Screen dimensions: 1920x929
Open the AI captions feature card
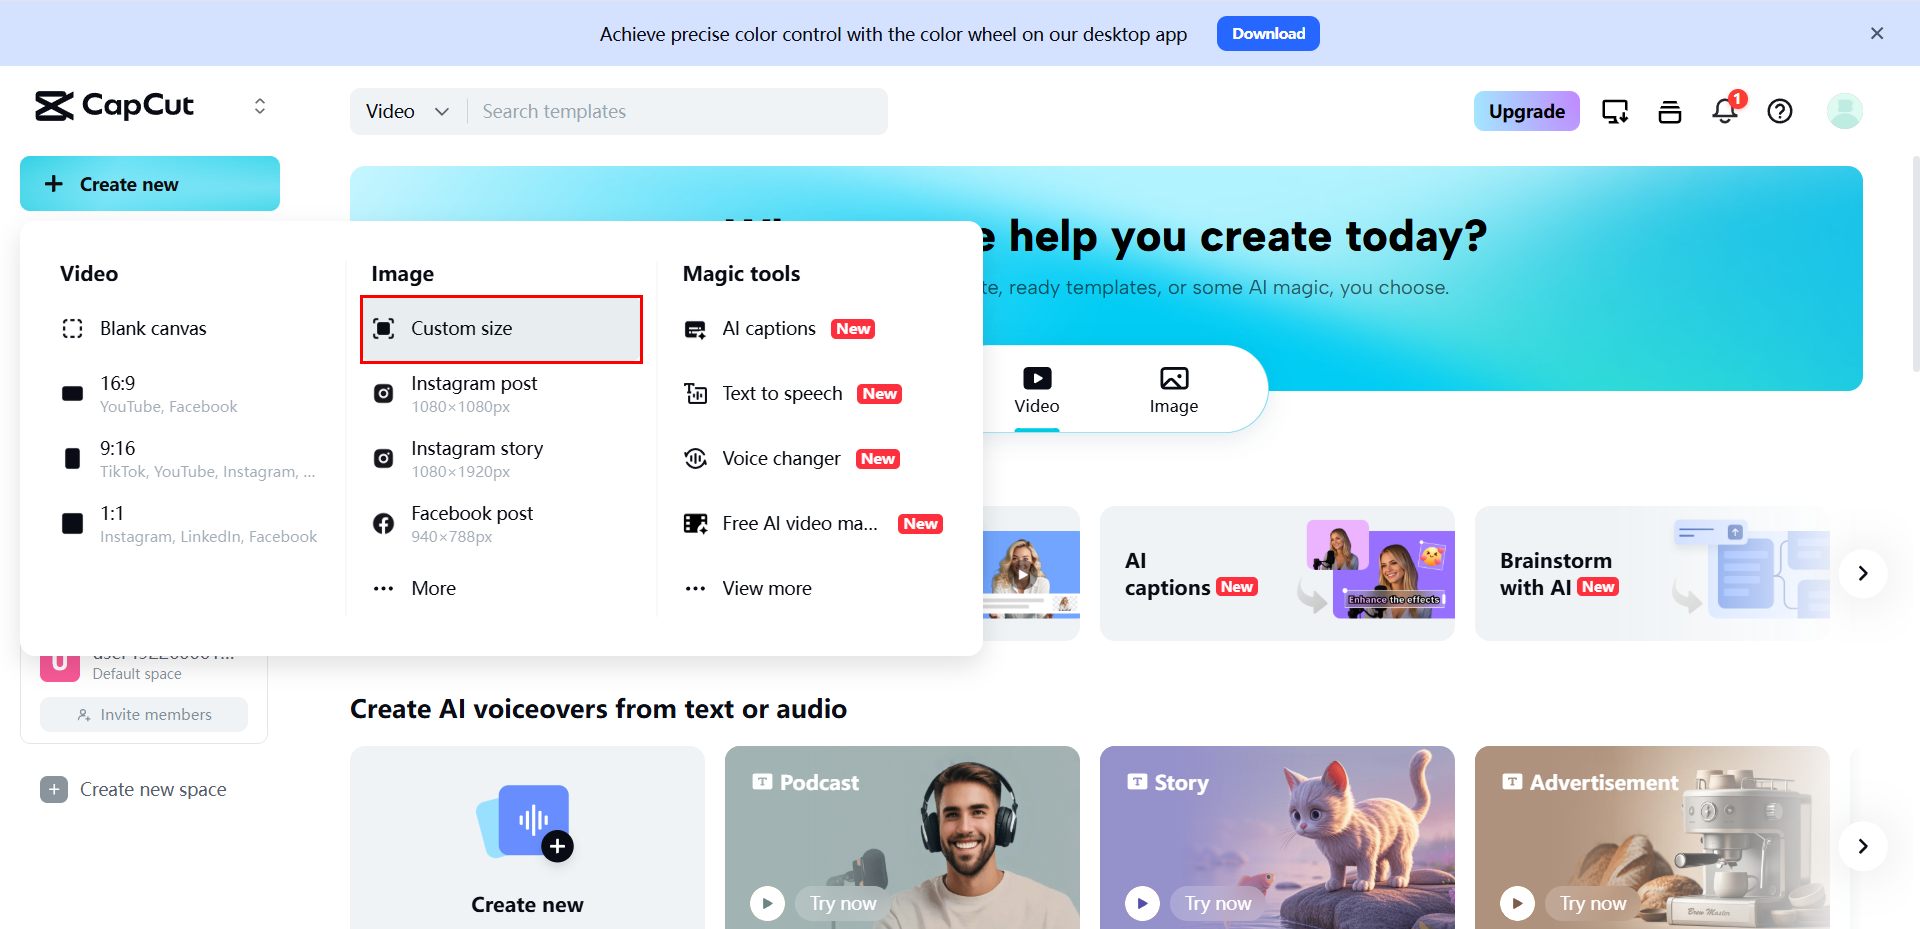1277,573
